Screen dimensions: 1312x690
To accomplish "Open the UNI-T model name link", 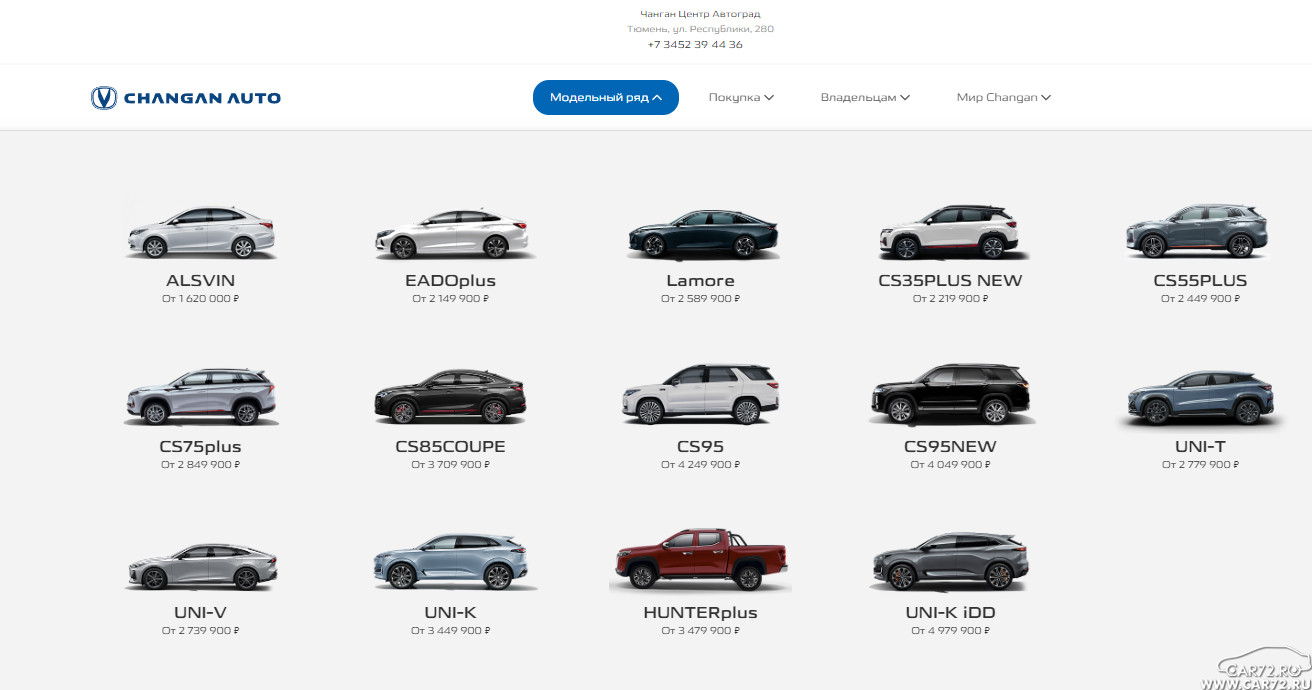I will [1200, 447].
